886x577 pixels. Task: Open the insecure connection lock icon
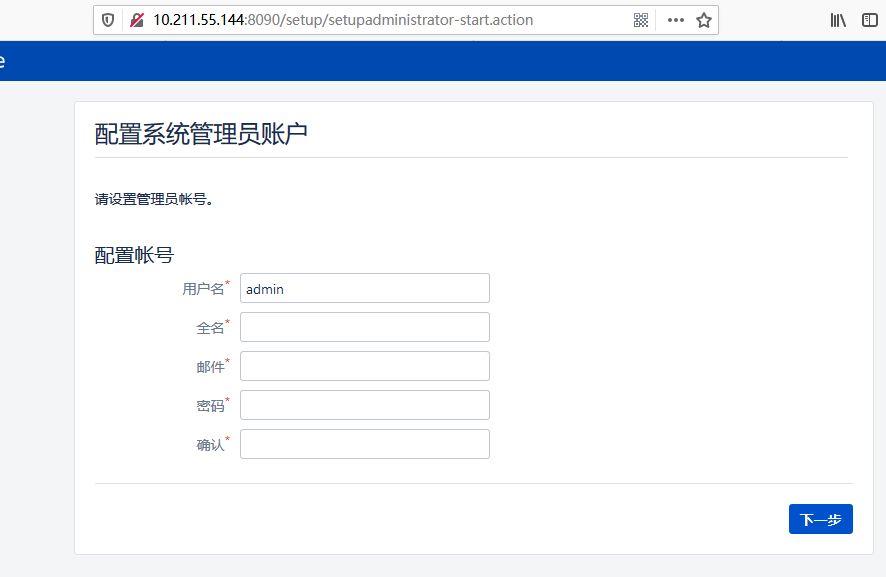click(136, 20)
